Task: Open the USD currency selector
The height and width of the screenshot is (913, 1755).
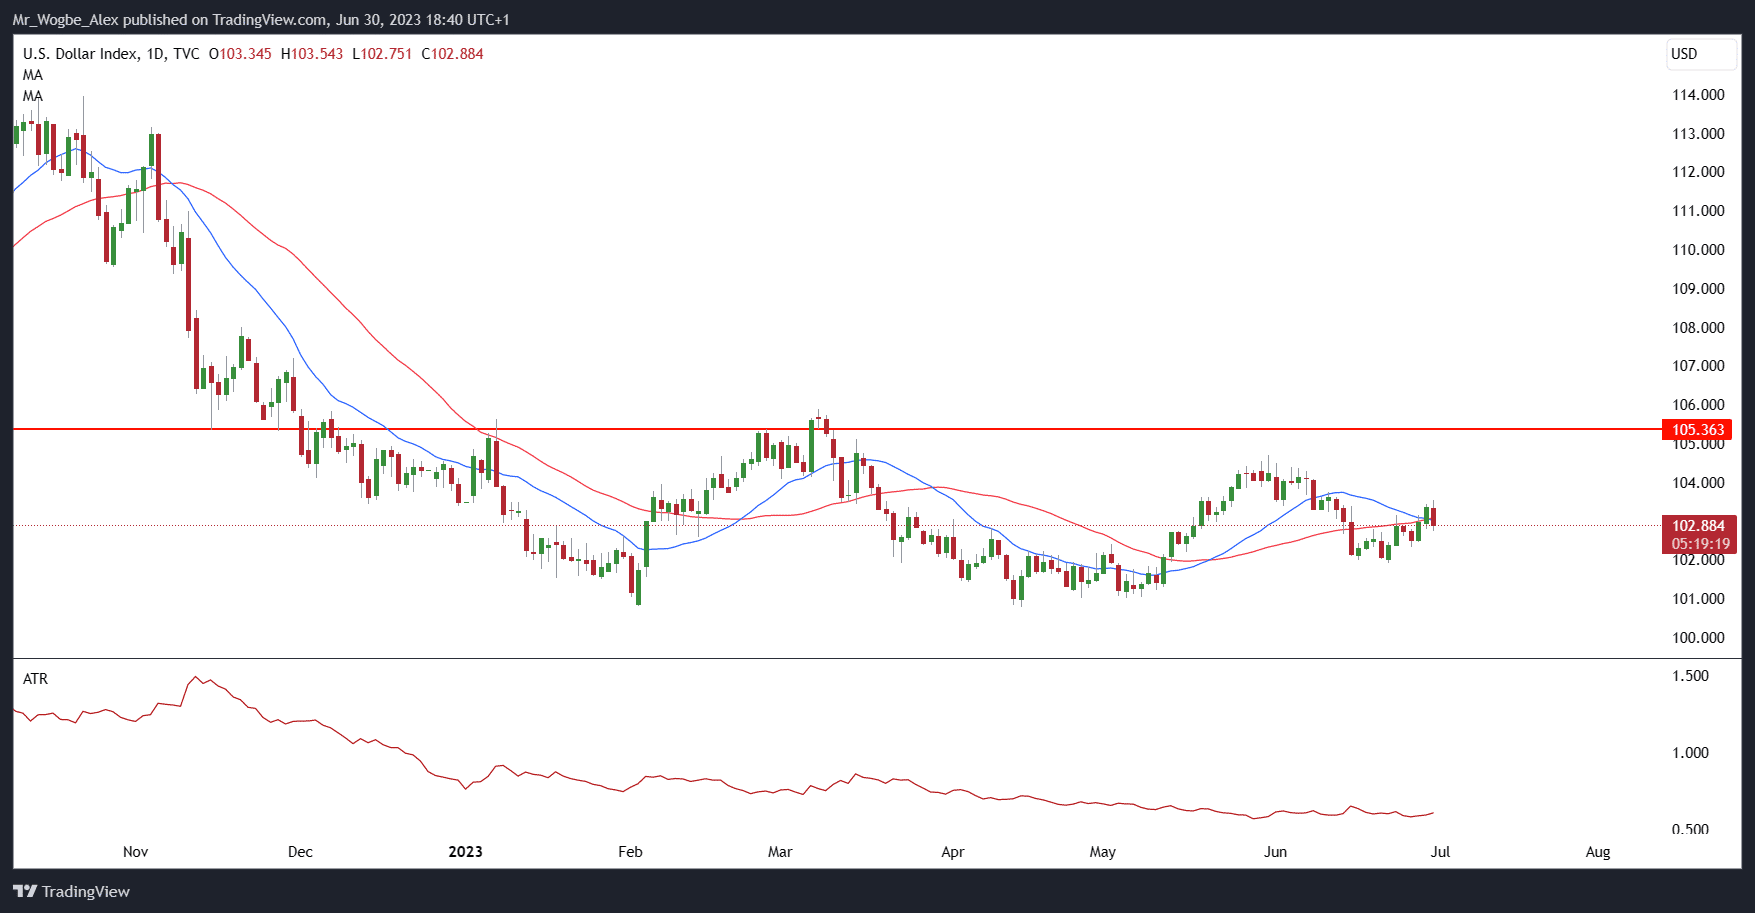Action: 1701,54
